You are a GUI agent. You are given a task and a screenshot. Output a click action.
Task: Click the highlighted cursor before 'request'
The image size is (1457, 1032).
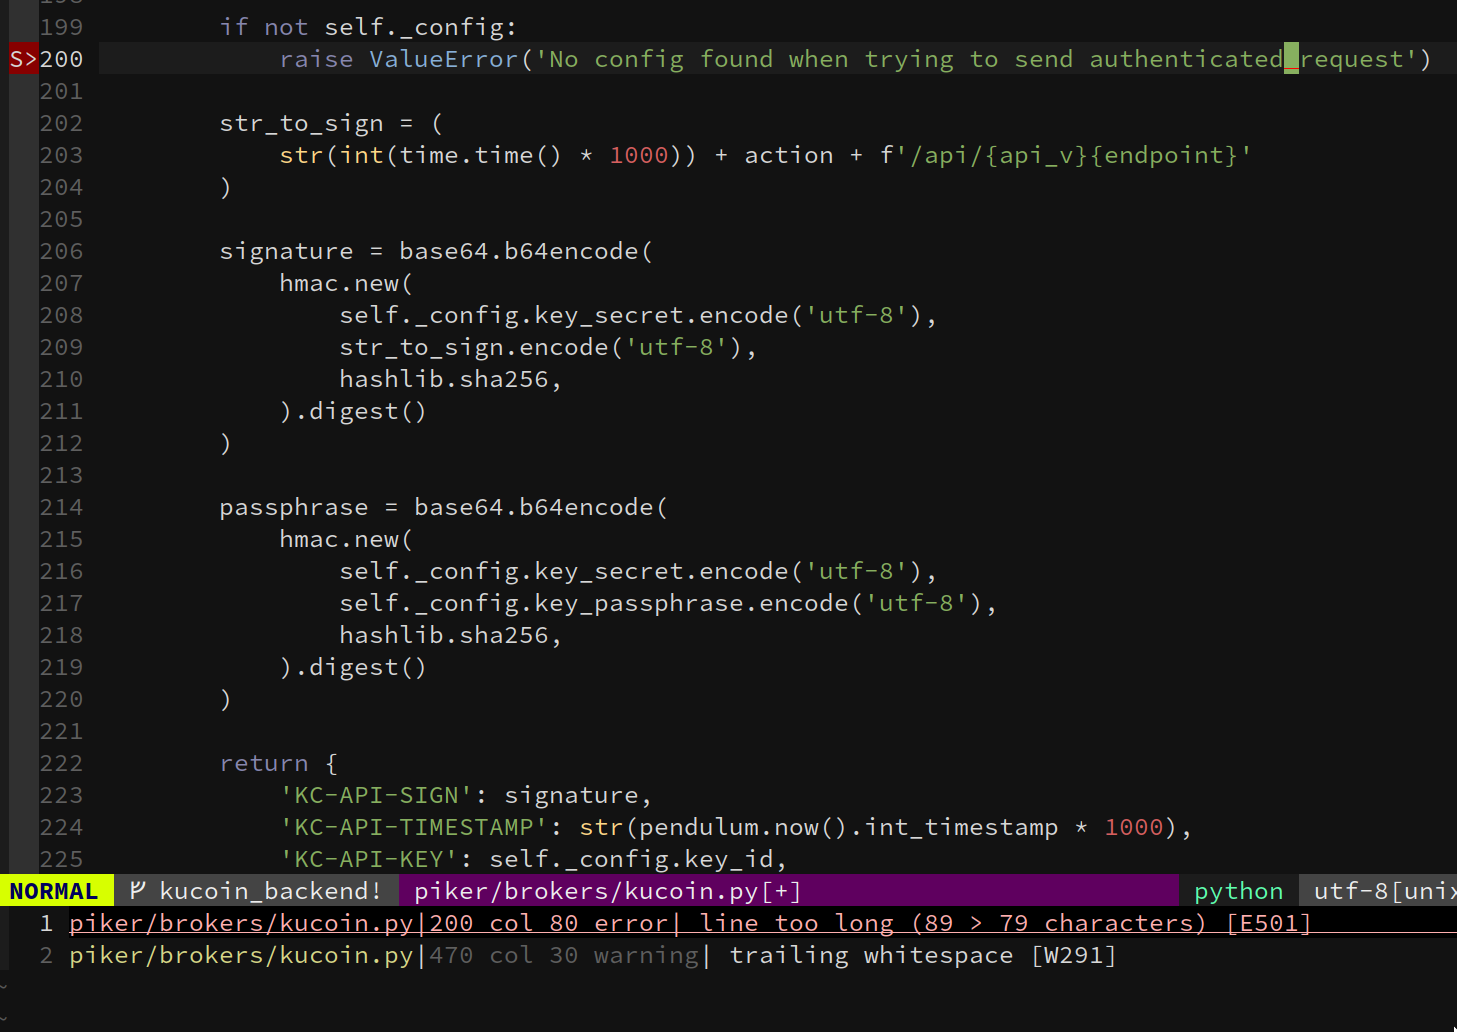[1291, 59]
